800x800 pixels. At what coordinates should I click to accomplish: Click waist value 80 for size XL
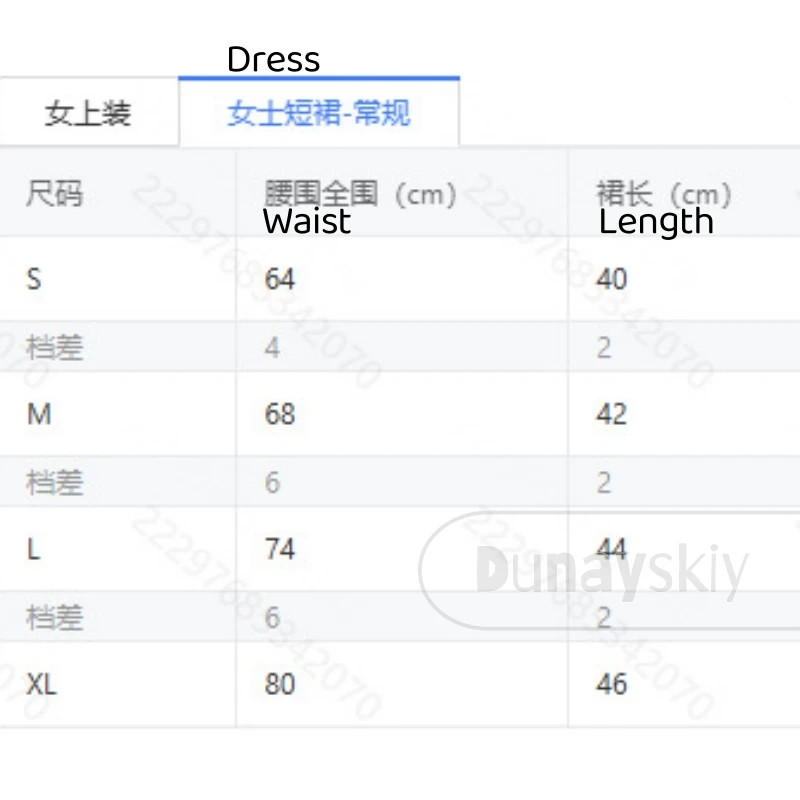click(280, 684)
